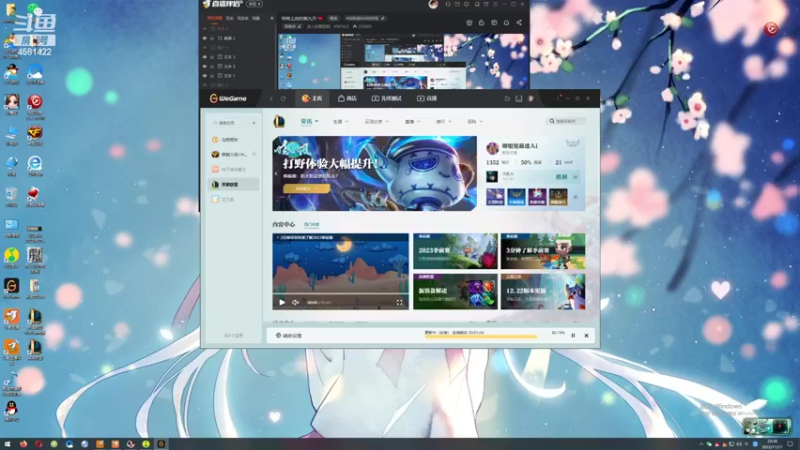Click the edit pencil beside the badge cards
Screen dimensions: 800x450
576,197
